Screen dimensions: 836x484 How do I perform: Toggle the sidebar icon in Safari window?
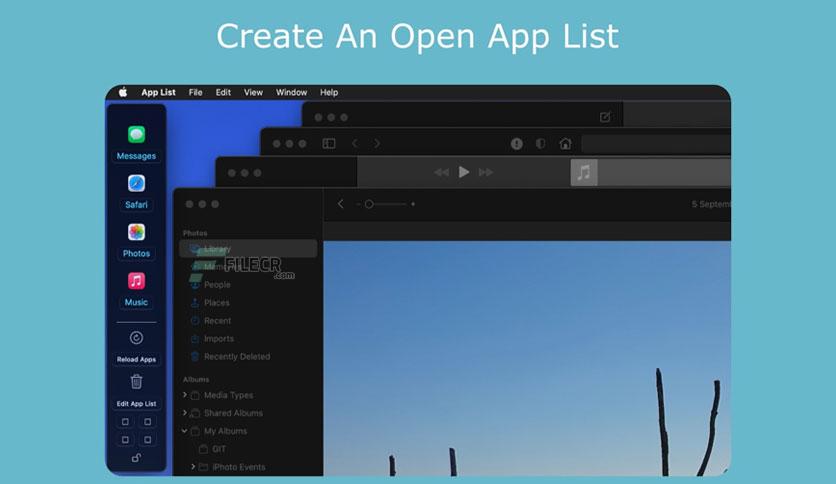329,143
